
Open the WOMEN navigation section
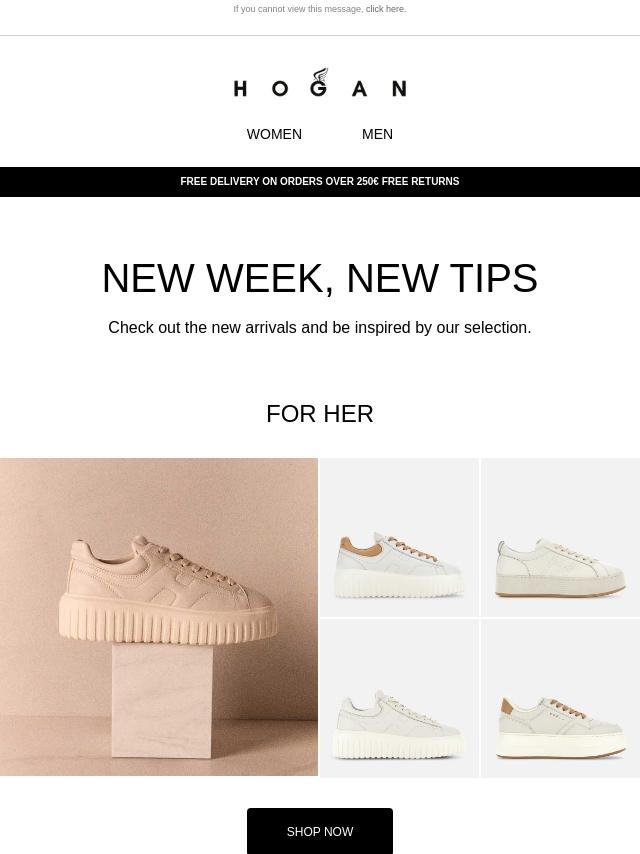tap(274, 135)
